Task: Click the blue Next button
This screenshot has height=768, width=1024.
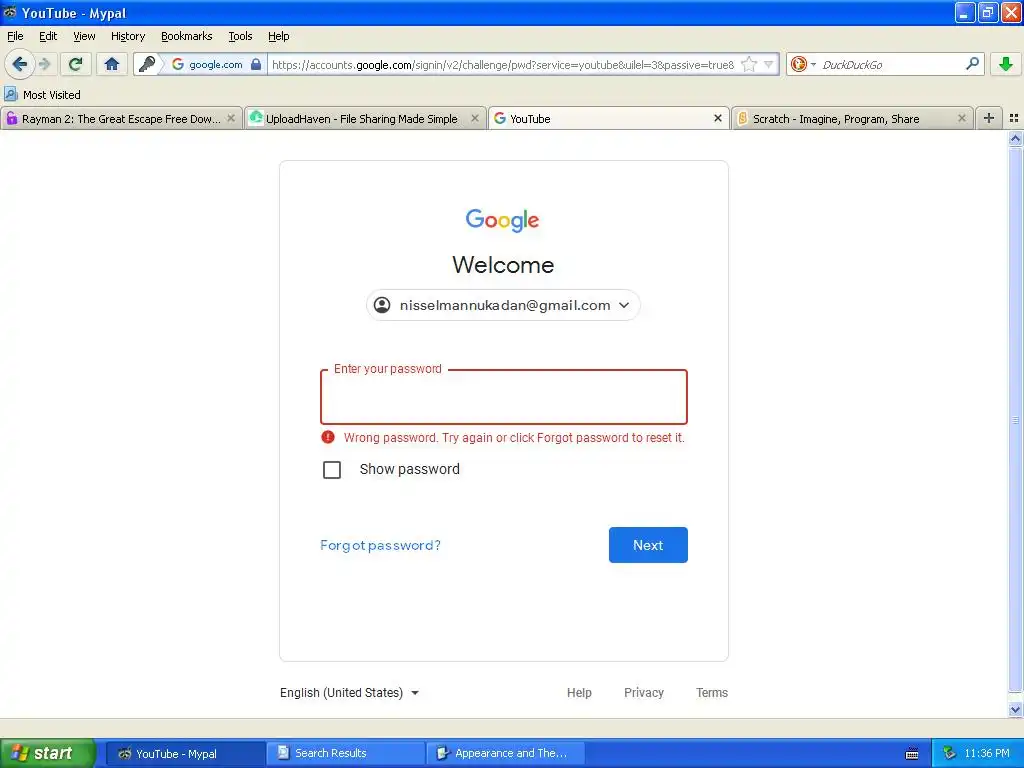Action: [x=648, y=545]
